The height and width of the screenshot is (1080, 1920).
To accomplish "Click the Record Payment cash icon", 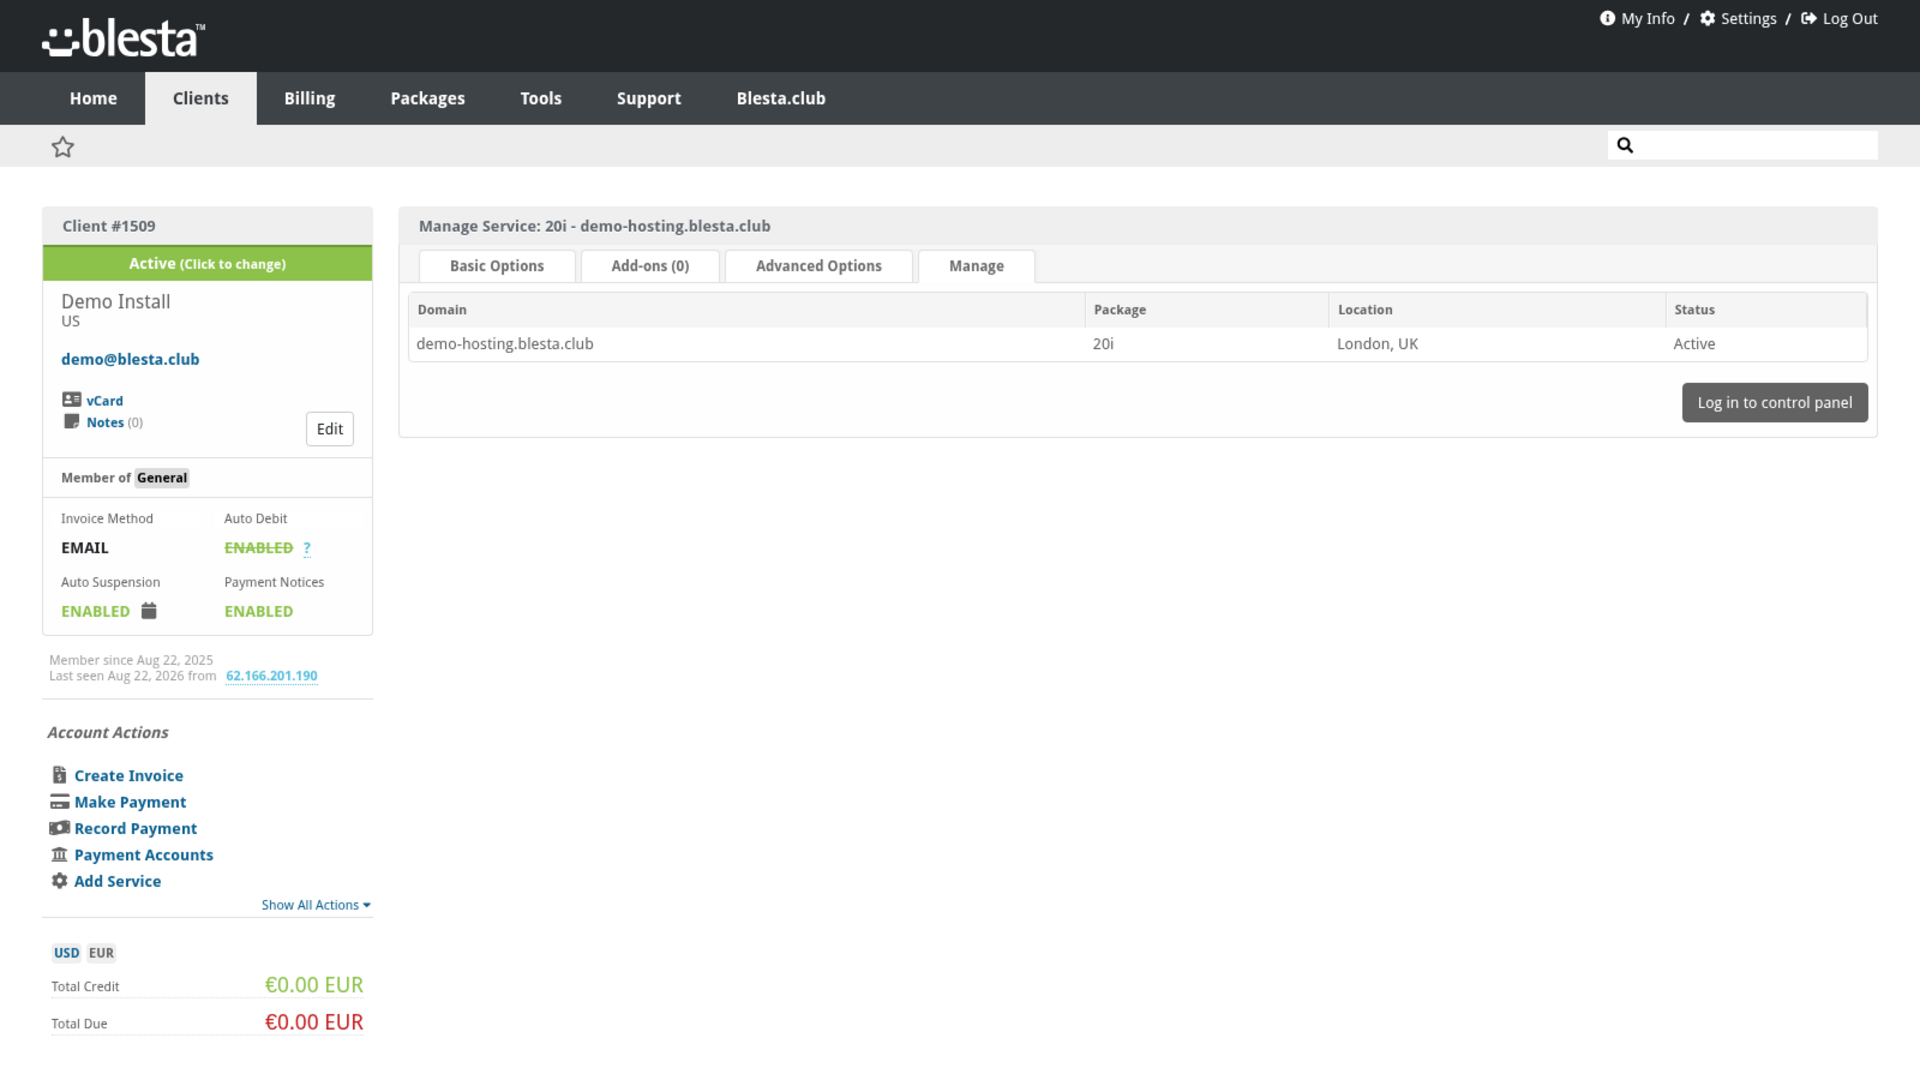I will point(59,827).
